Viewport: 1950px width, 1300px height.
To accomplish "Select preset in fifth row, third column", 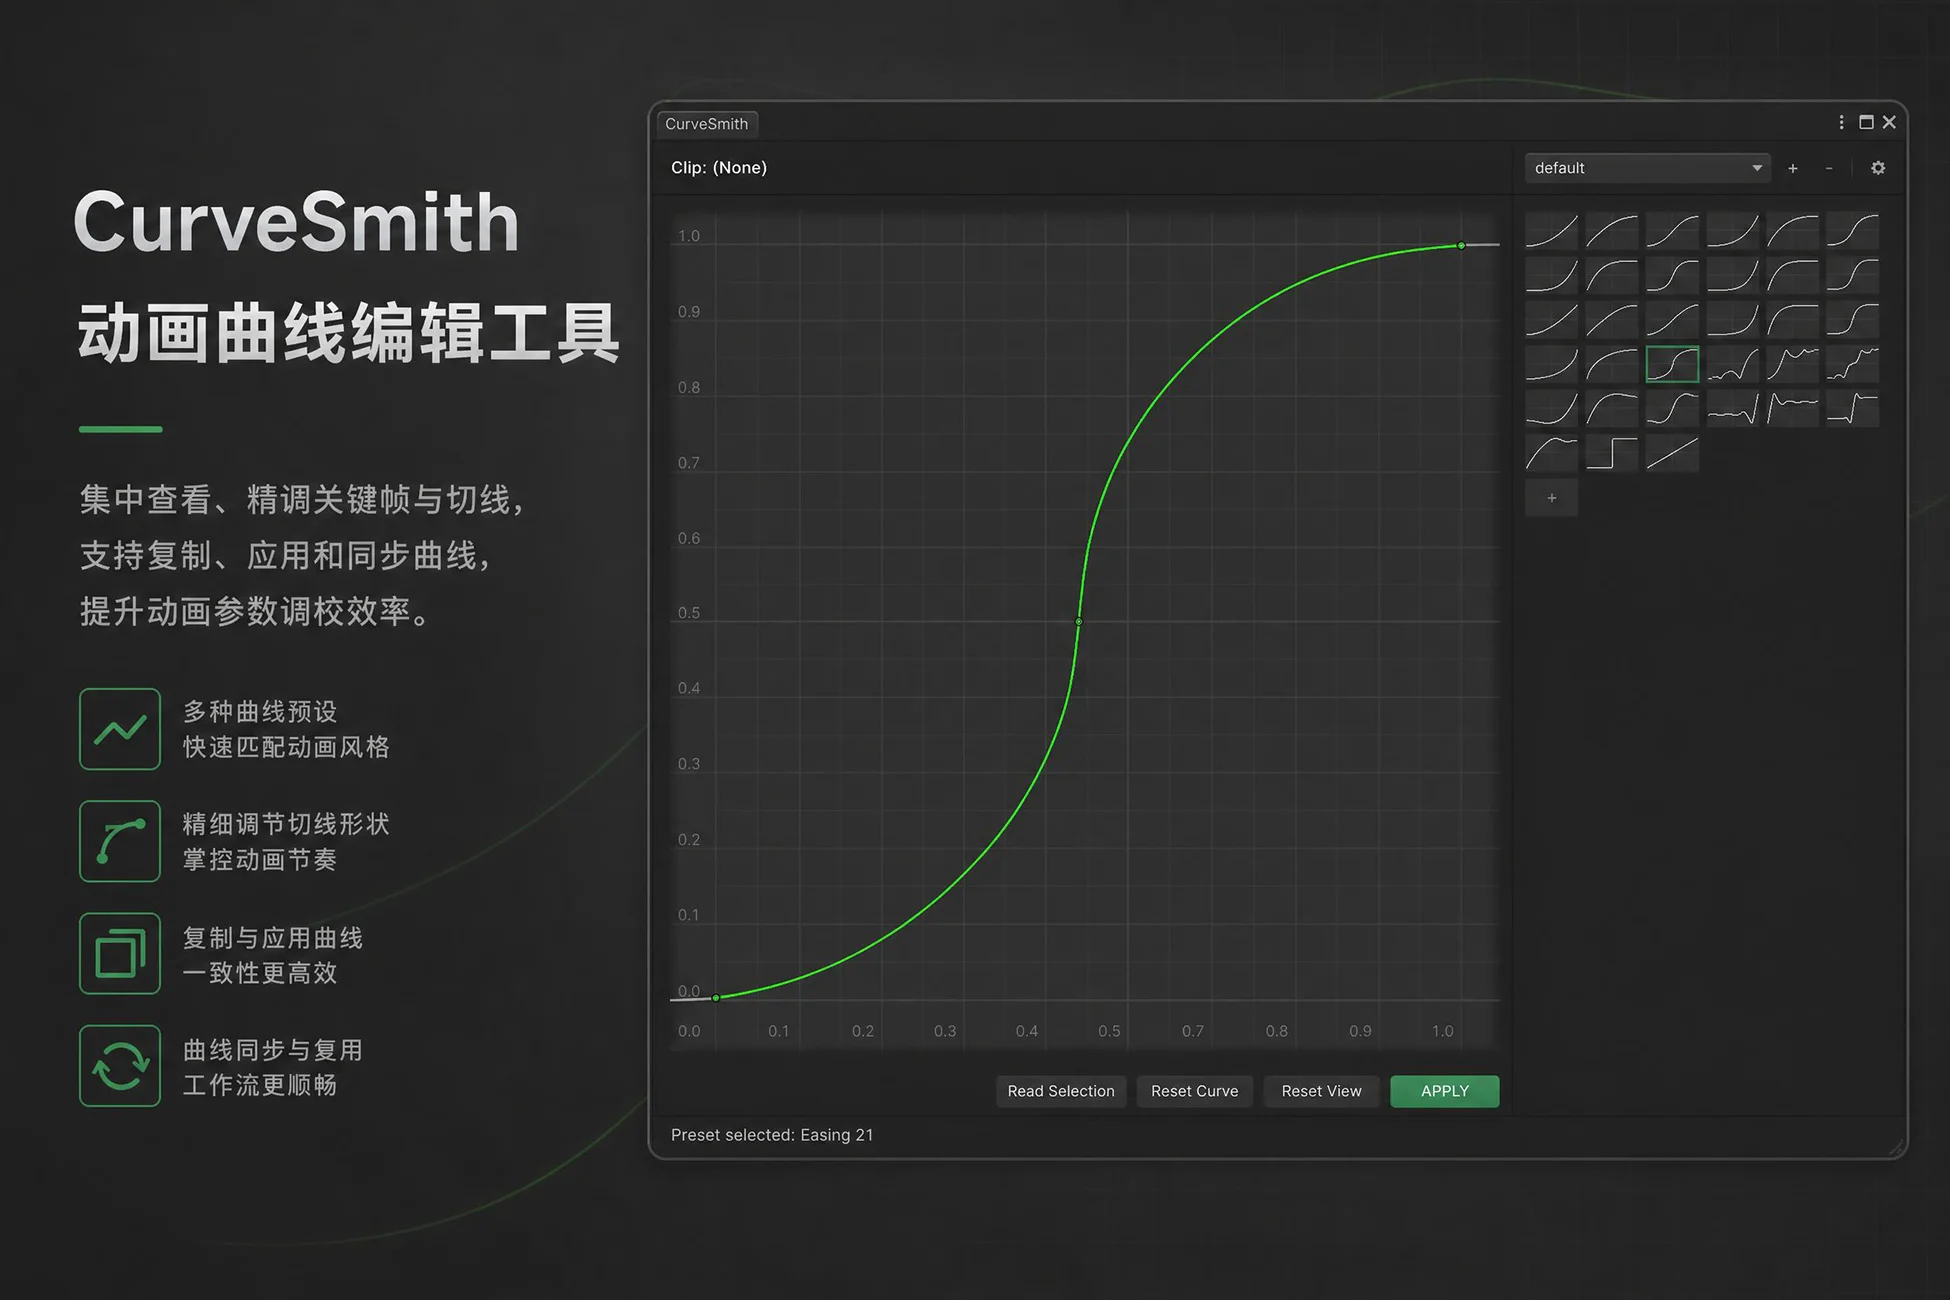I will coord(1672,409).
